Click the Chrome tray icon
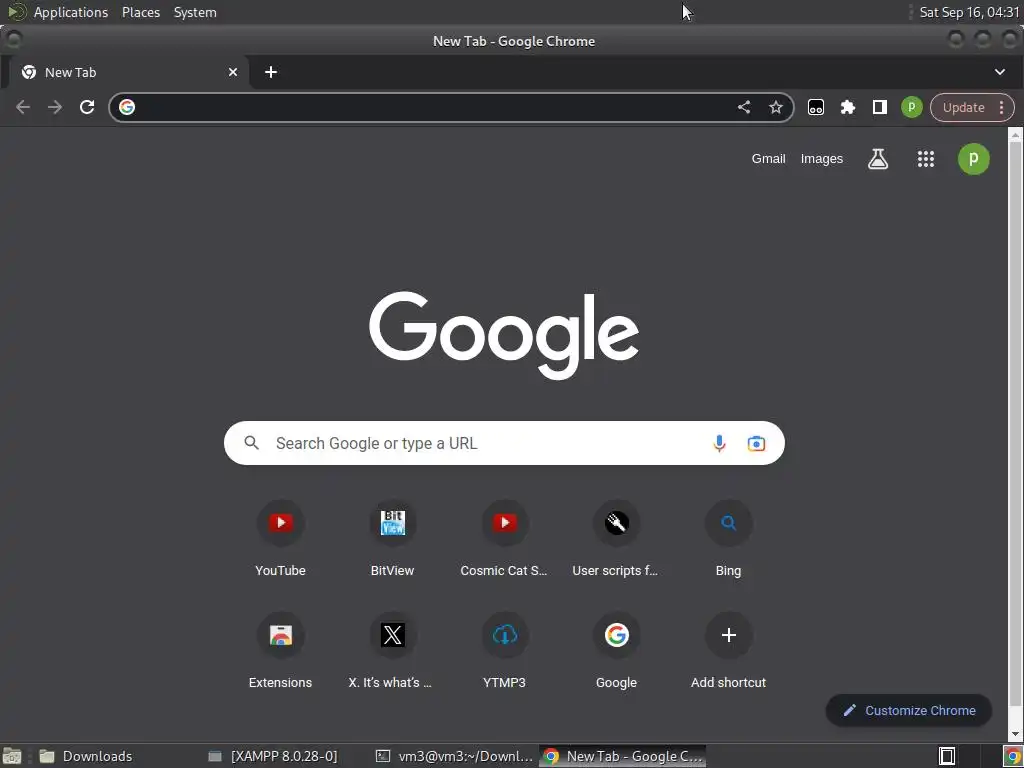The image size is (1024, 768). 1012,756
